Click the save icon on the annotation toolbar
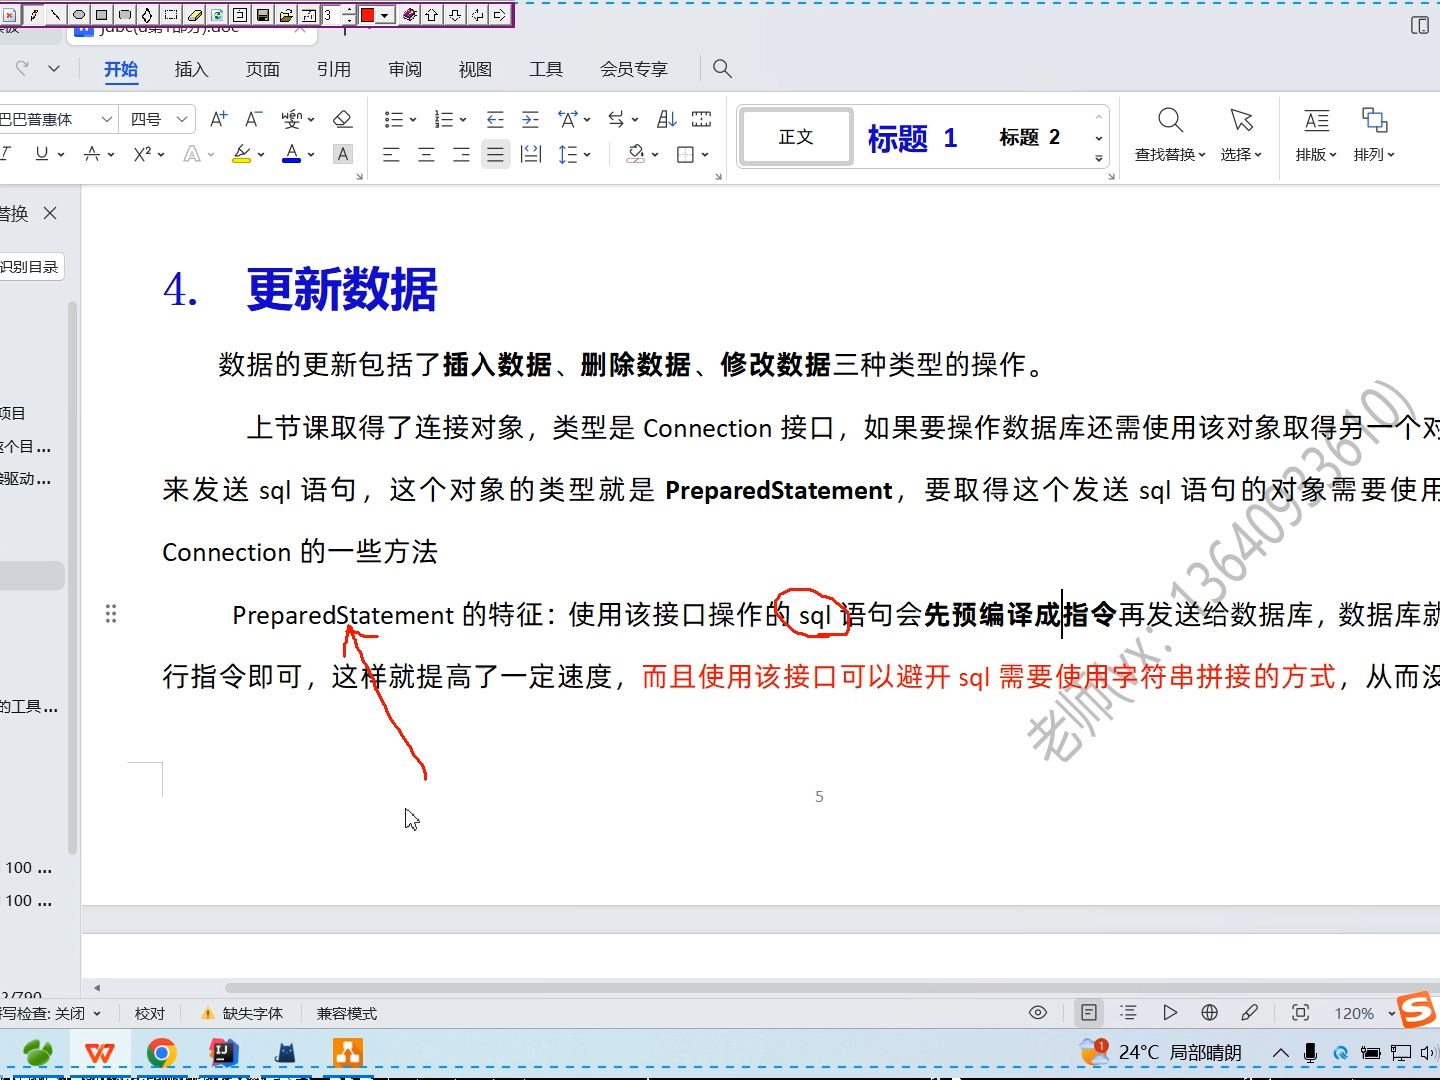This screenshot has width=1440, height=1080. 264,14
